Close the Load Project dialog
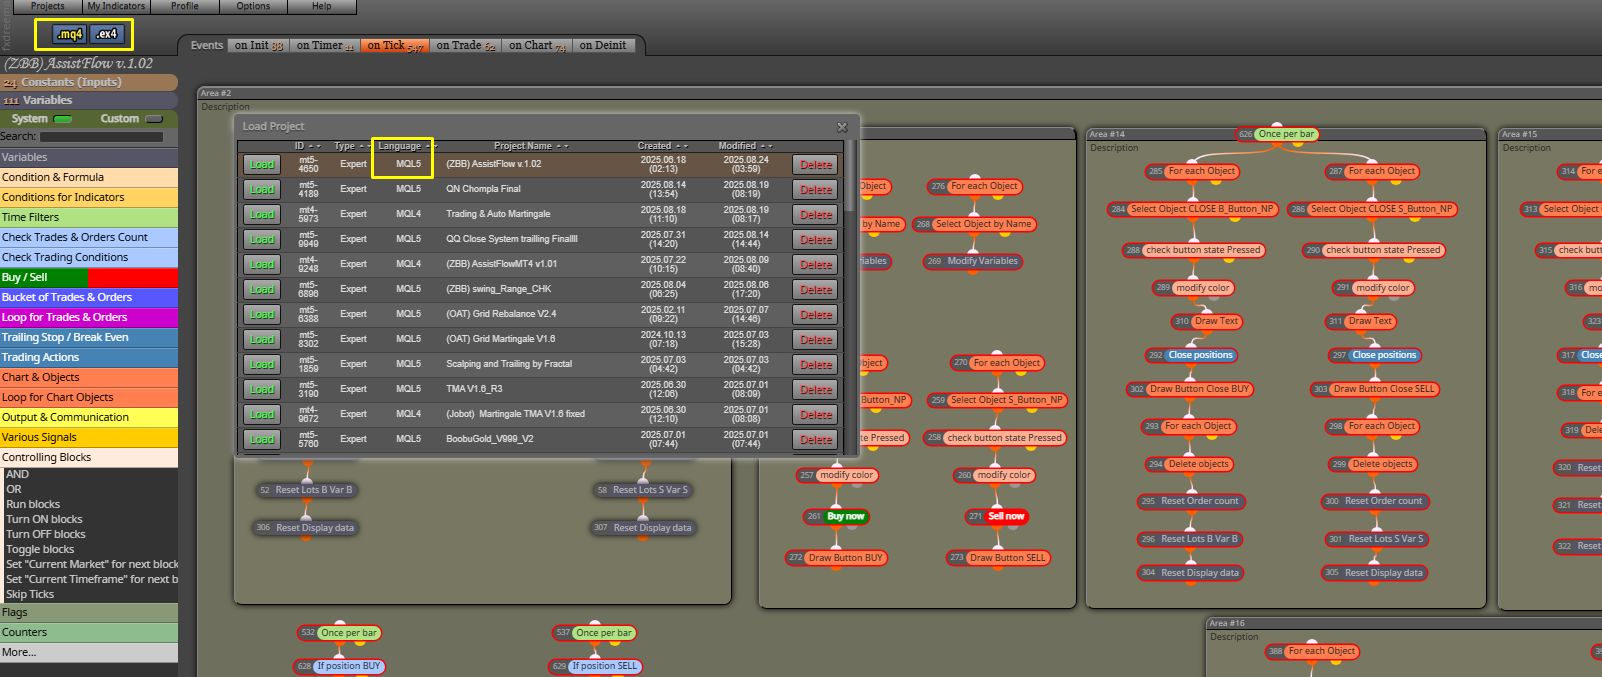1602x677 pixels. click(x=842, y=127)
